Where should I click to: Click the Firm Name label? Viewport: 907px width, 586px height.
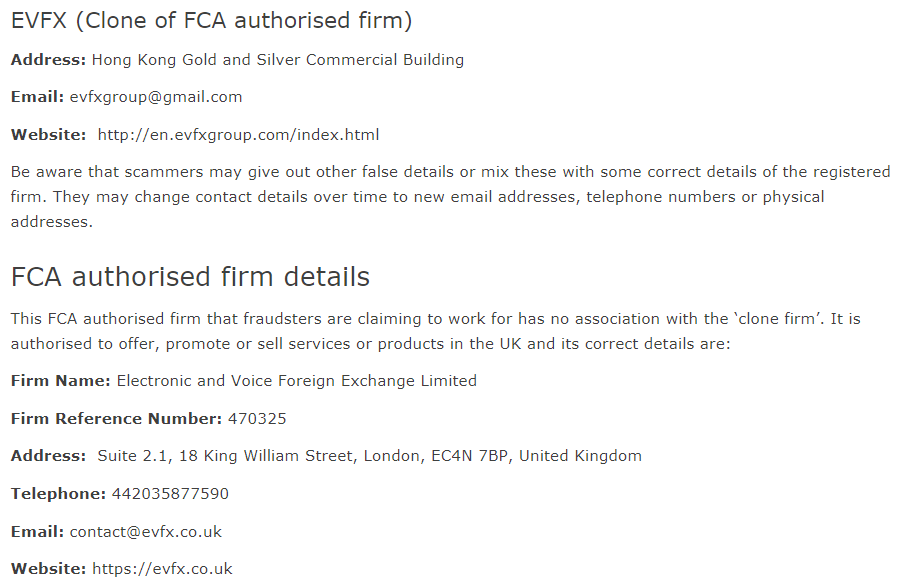pos(61,381)
